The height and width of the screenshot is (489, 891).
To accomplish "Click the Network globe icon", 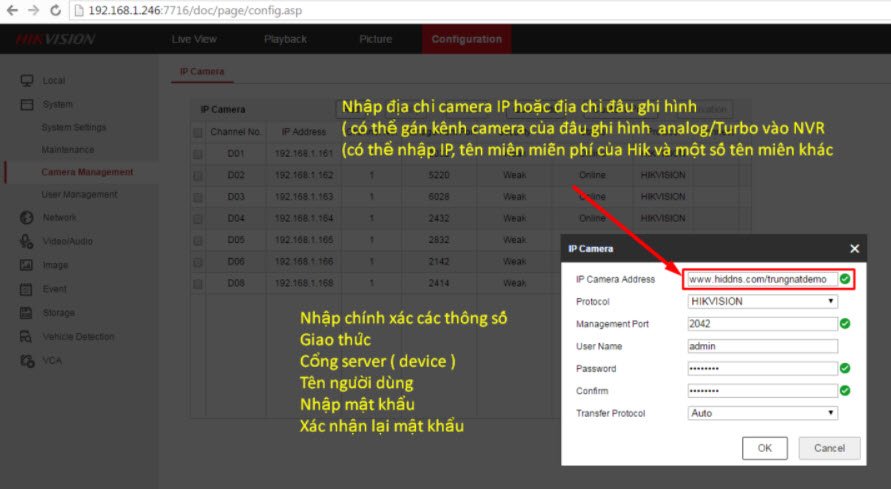I will (x=27, y=217).
